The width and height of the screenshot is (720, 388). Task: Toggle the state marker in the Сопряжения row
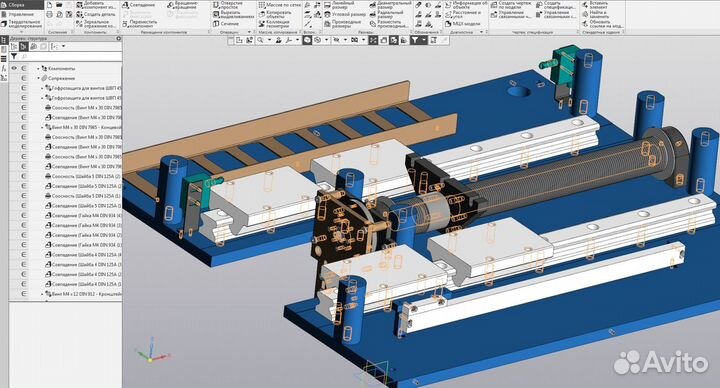pyautogui.click(x=24, y=78)
